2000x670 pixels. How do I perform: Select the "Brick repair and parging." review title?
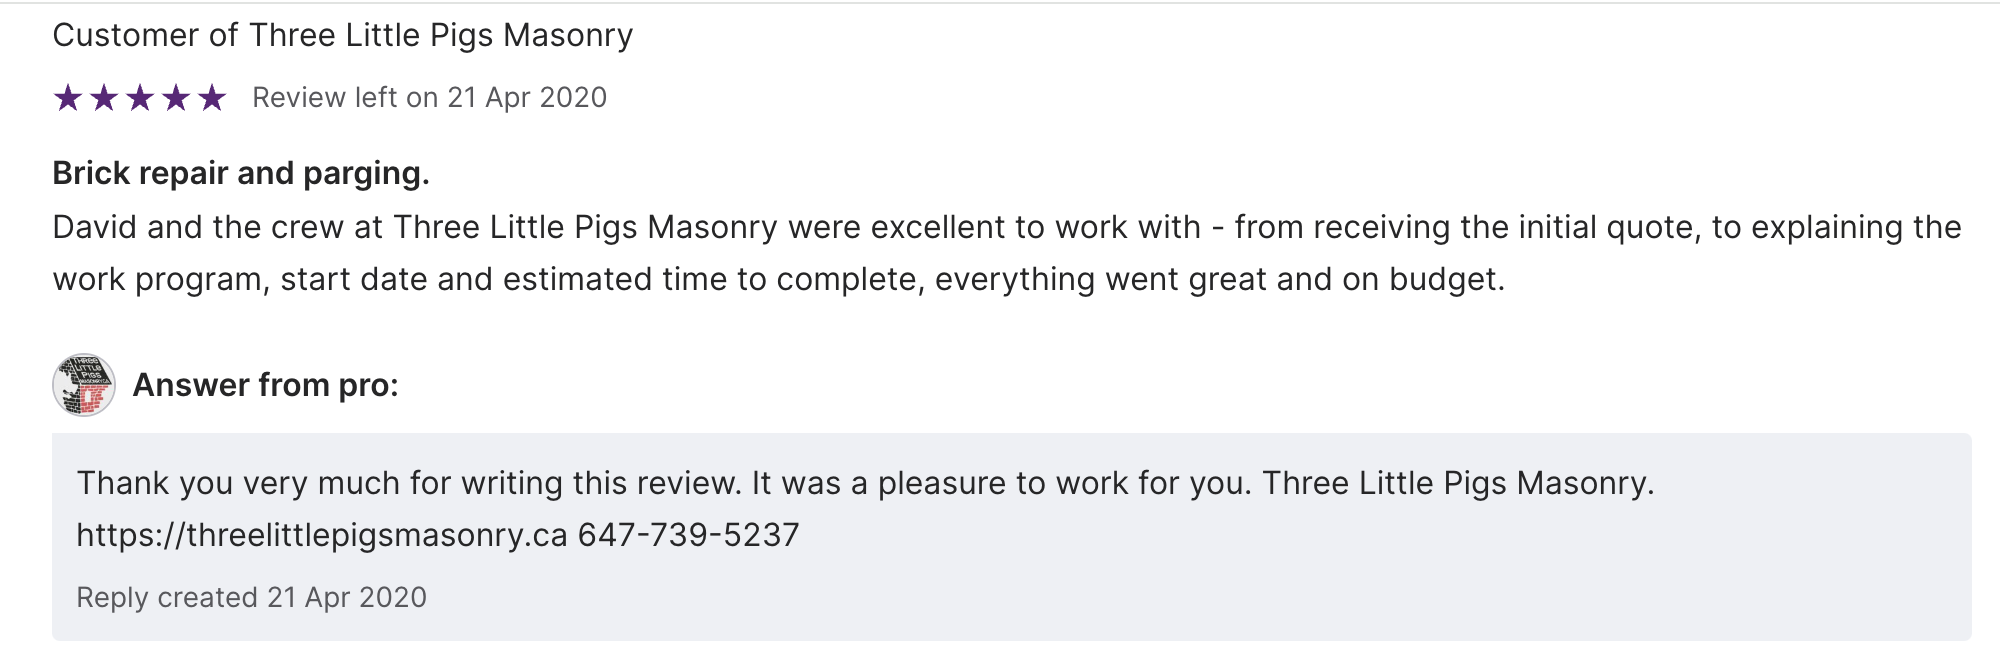[x=241, y=174]
